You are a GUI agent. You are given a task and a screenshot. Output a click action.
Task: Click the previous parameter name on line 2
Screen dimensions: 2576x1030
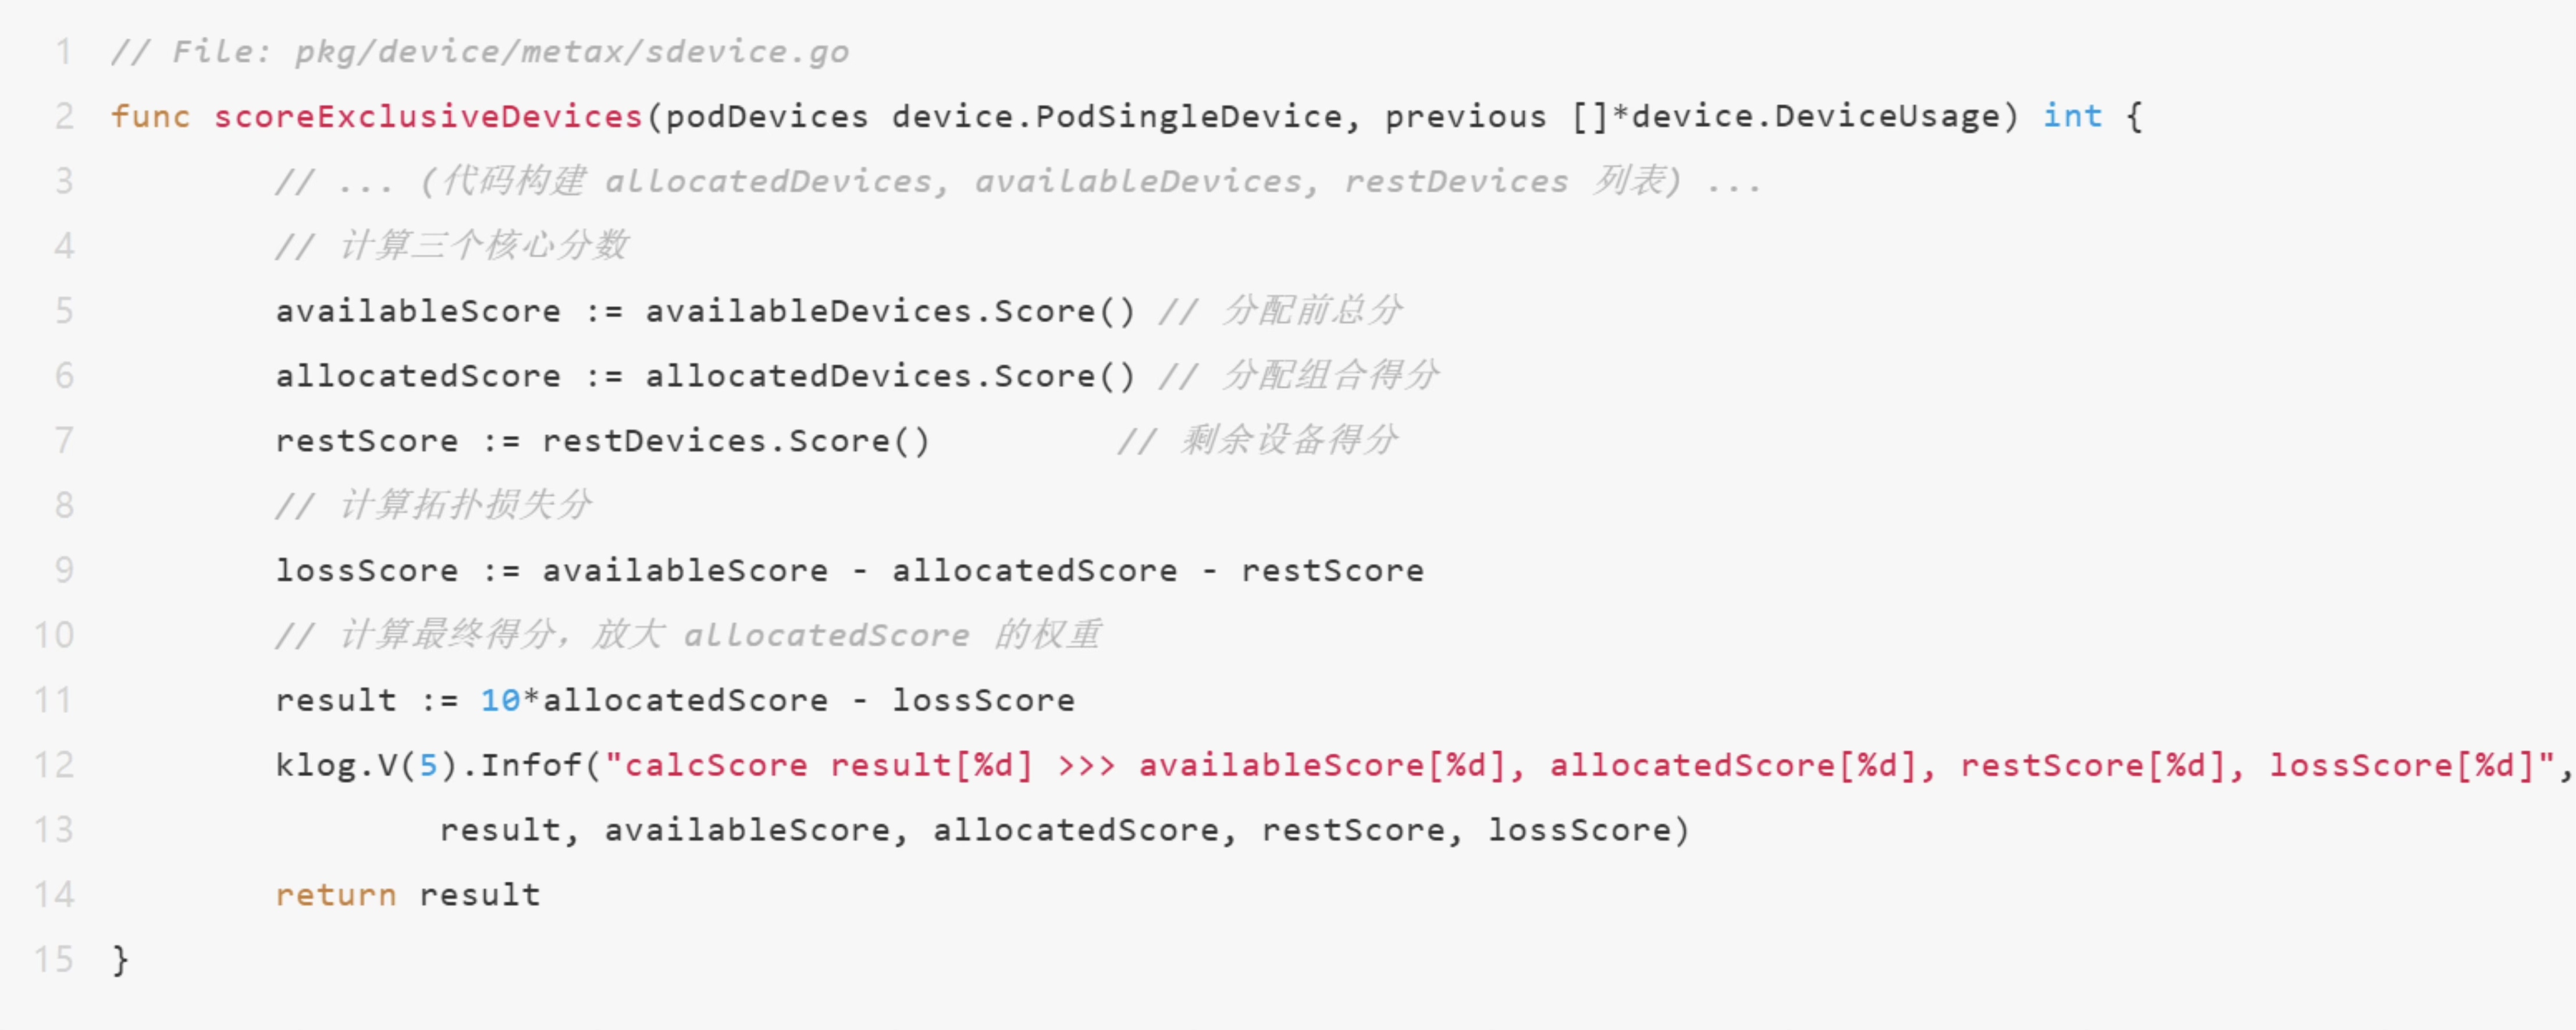(1465, 116)
